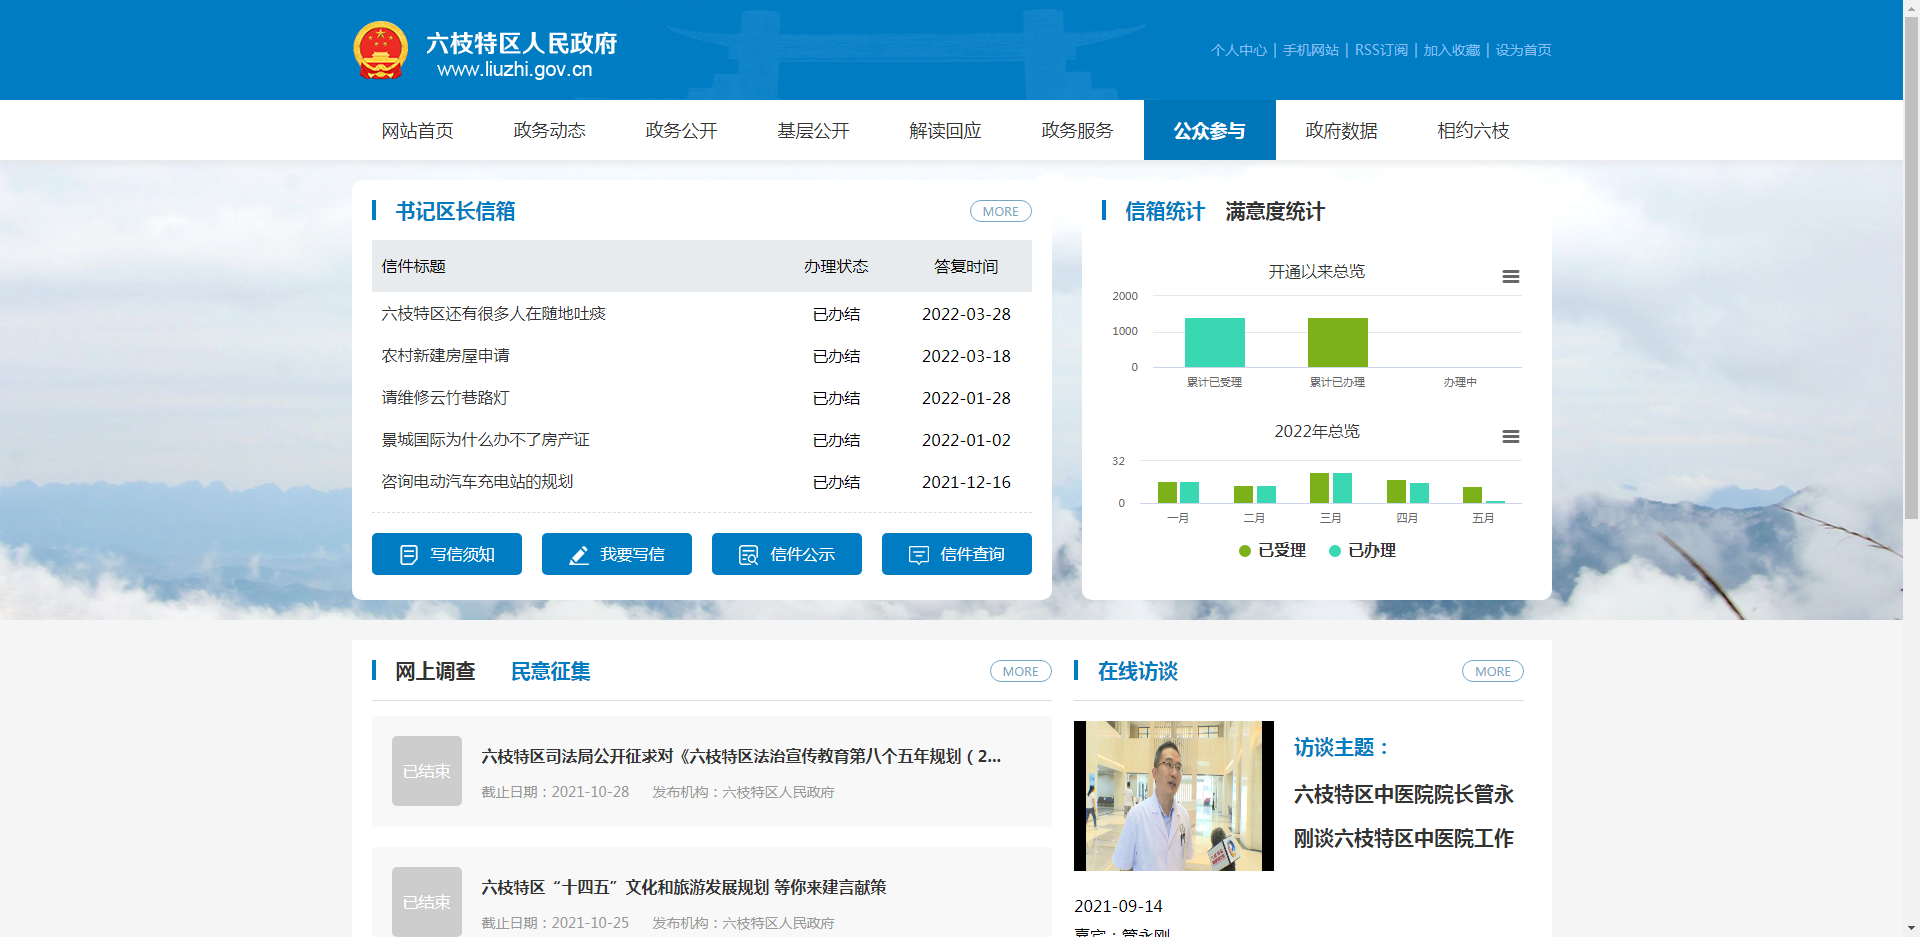Switch to the 民意征集 tab
This screenshot has width=1920, height=937.
550,672
